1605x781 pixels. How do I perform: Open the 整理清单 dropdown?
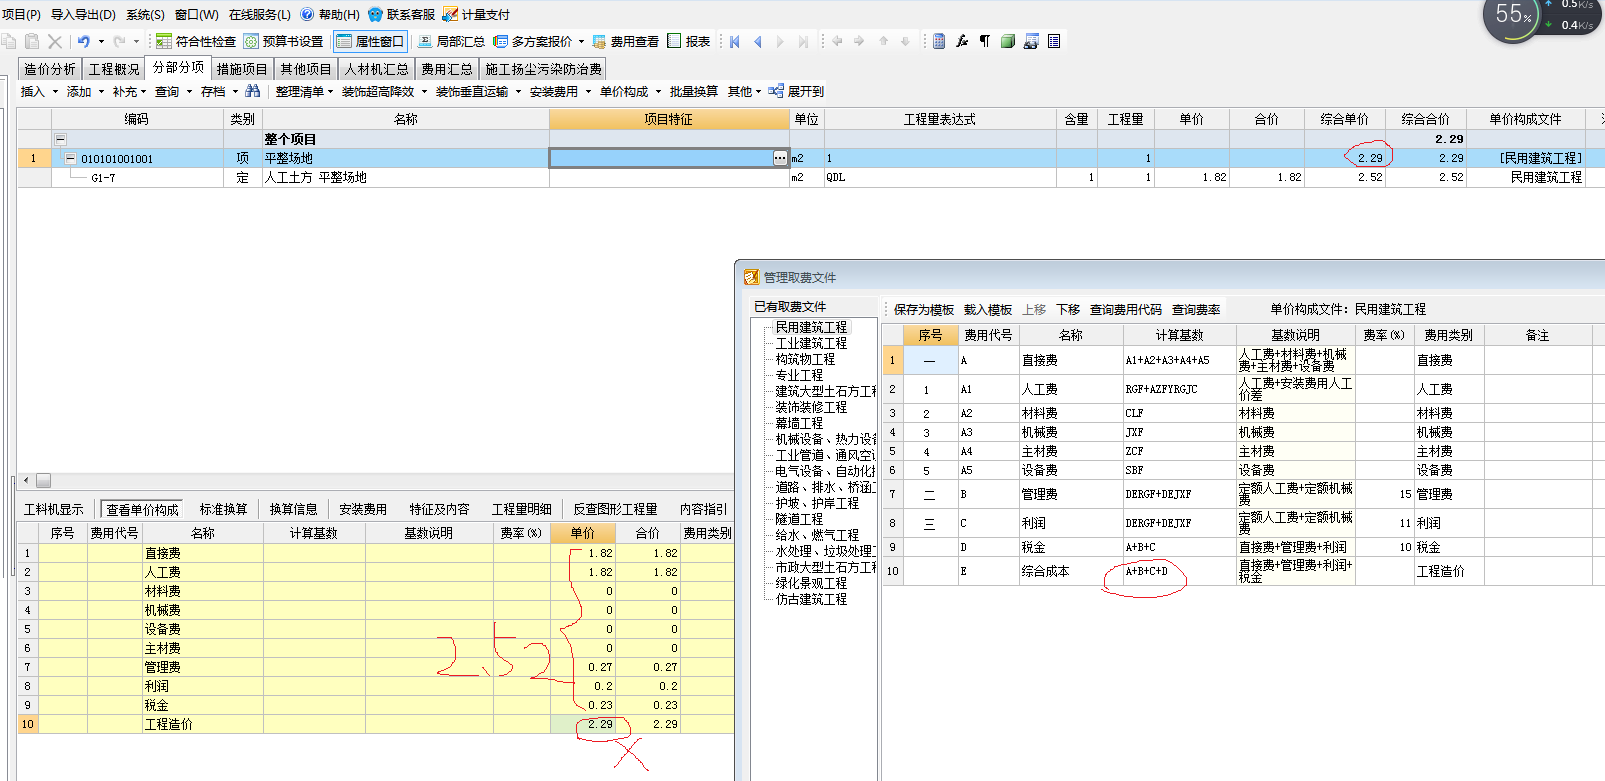point(305,91)
